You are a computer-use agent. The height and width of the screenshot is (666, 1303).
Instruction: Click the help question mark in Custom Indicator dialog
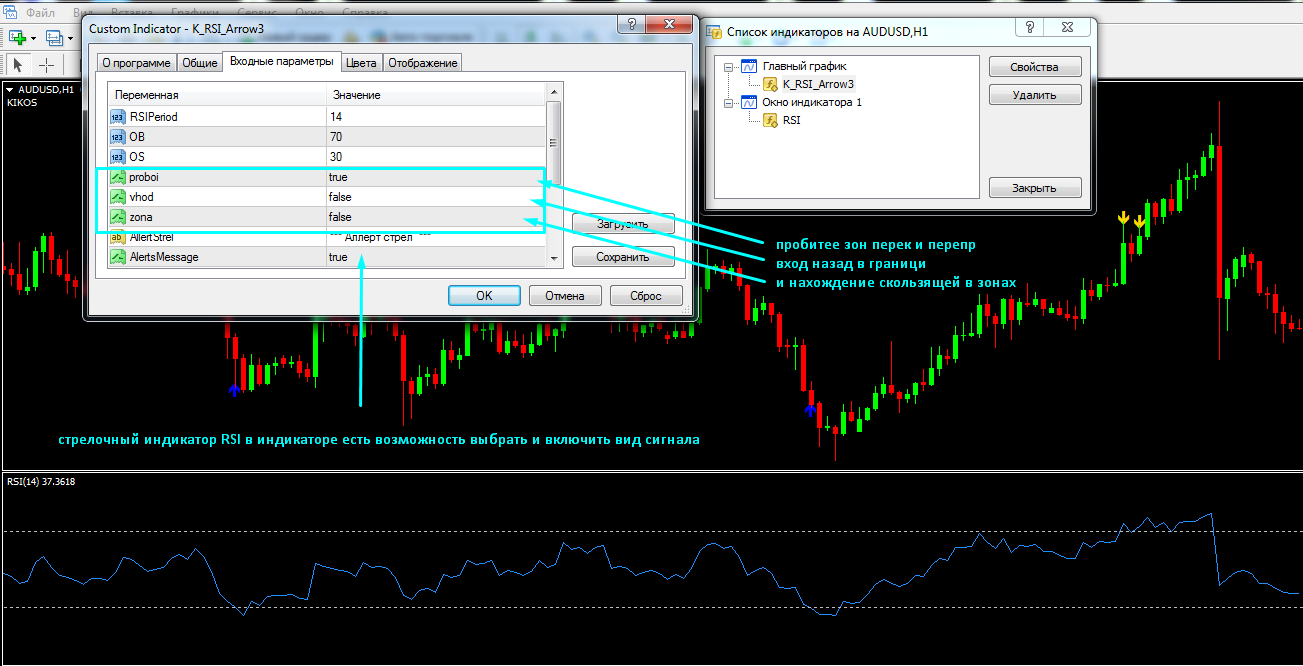tap(628, 28)
